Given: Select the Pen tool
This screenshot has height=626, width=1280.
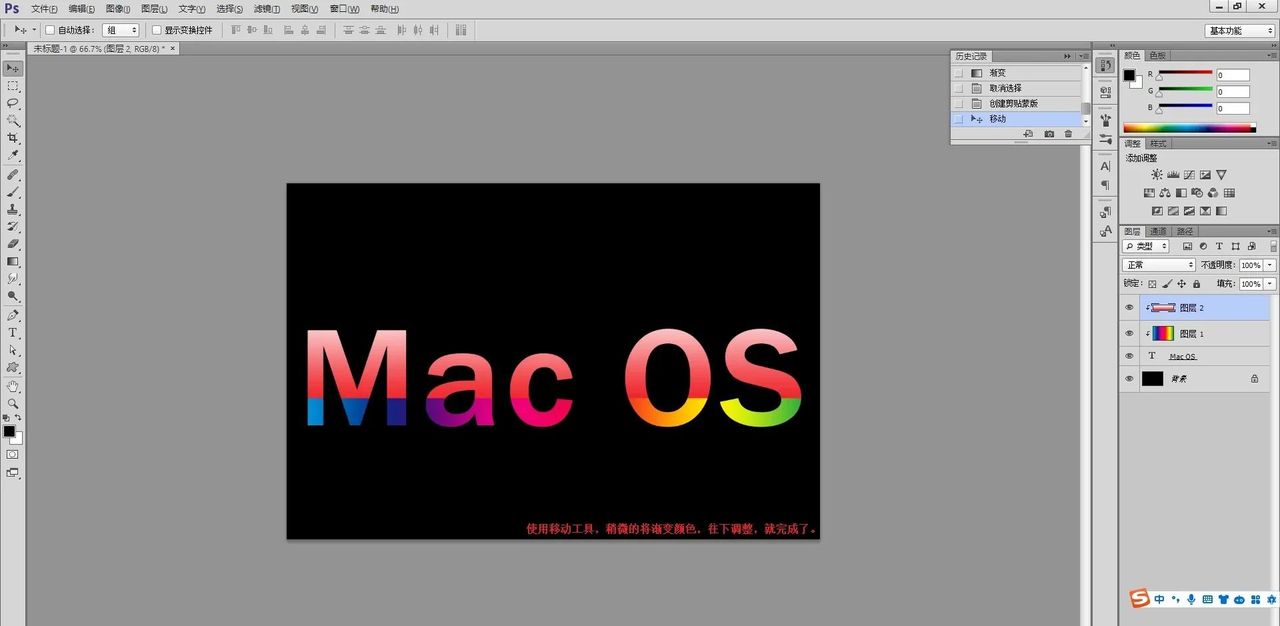Looking at the screenshot, I should (13, 316).
